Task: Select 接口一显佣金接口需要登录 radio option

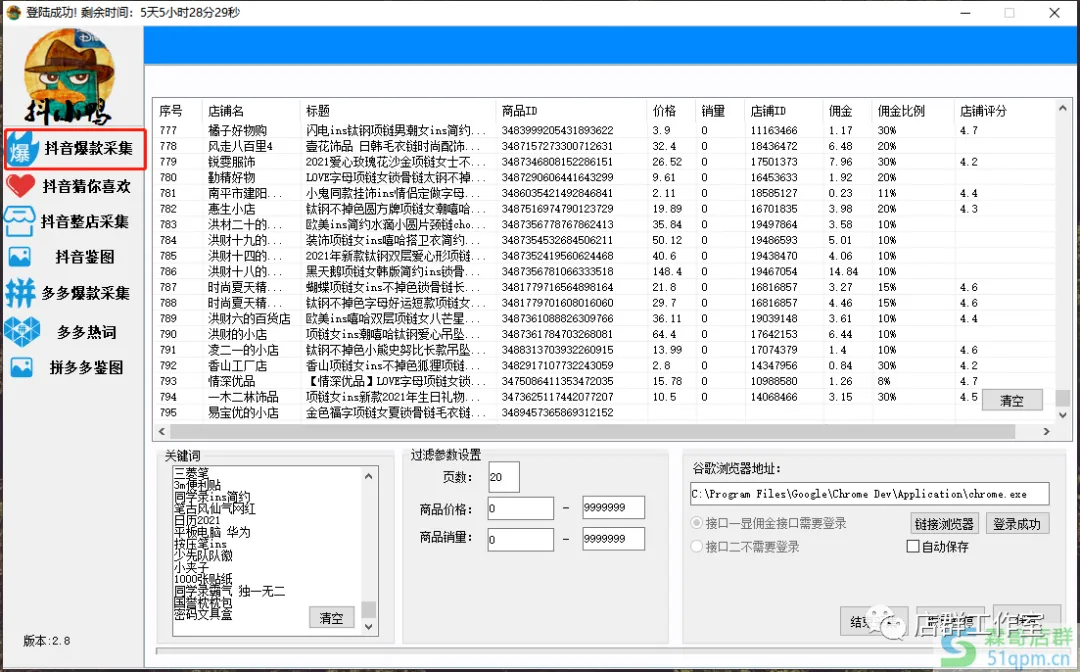Action: point(697,523)
